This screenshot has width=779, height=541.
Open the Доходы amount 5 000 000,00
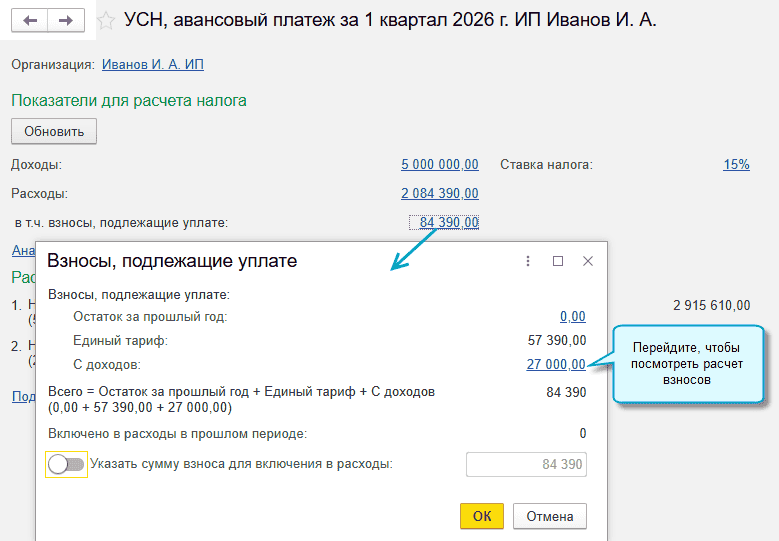(440, 164)
